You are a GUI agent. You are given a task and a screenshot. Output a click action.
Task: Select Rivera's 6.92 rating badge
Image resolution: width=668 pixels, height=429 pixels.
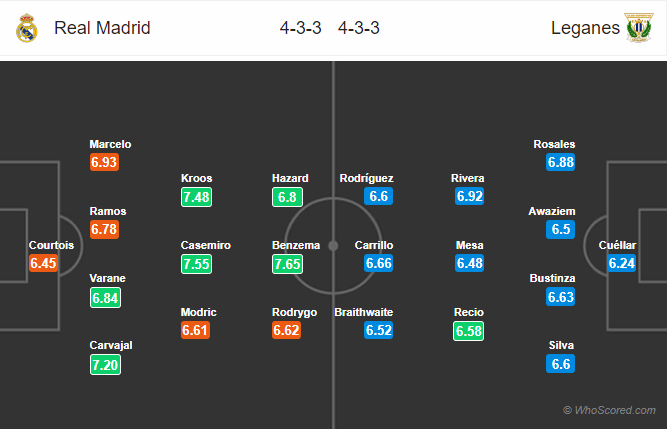click(x=469, y=196)
